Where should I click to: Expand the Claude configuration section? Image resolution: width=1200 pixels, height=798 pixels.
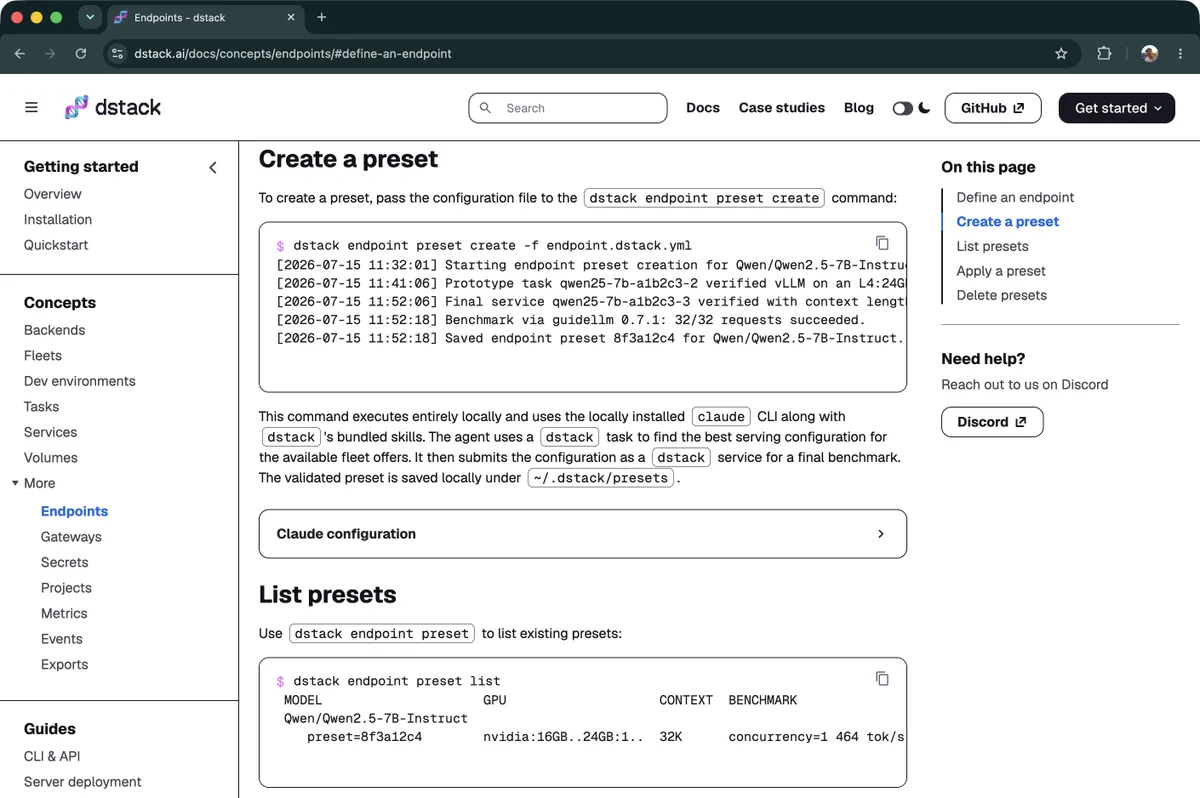pos(583,534)
